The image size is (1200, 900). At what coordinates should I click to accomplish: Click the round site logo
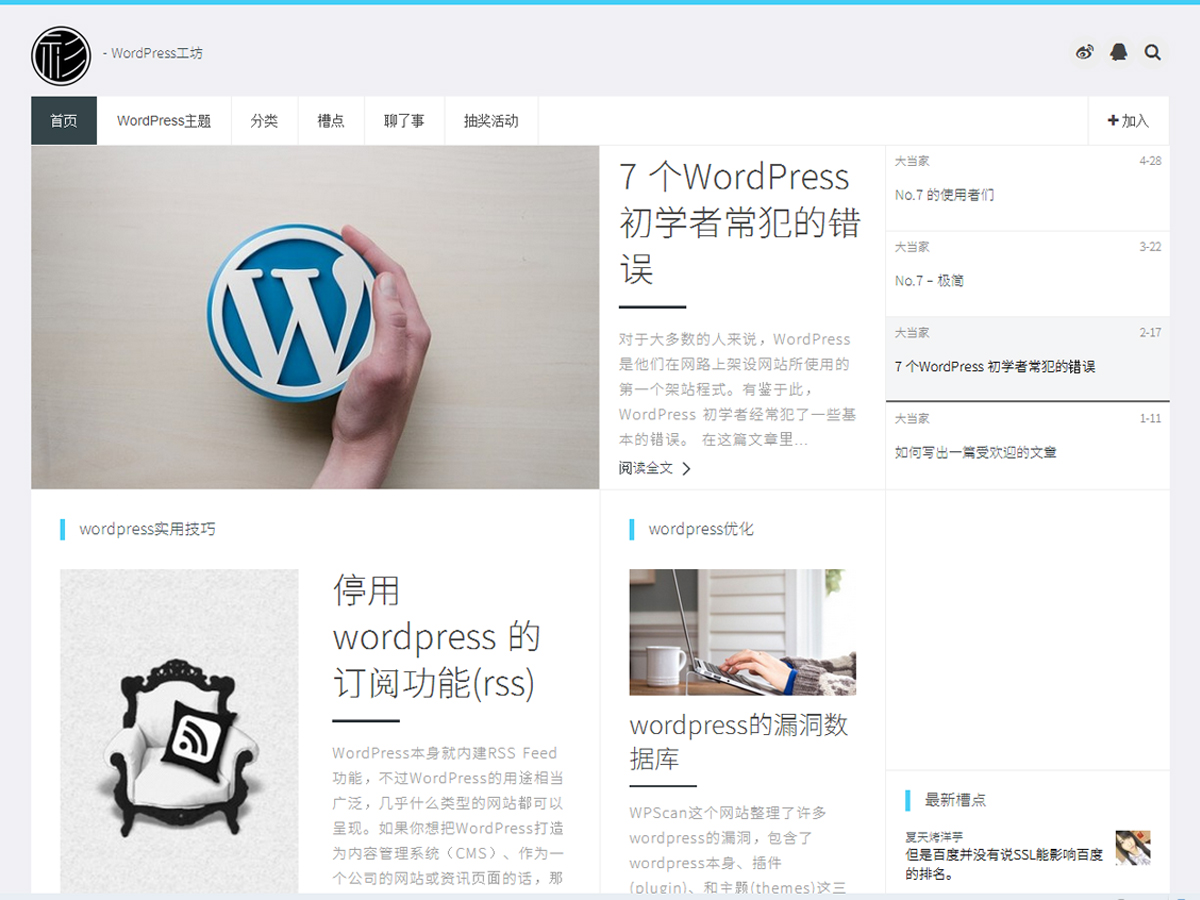coord(61,56)
